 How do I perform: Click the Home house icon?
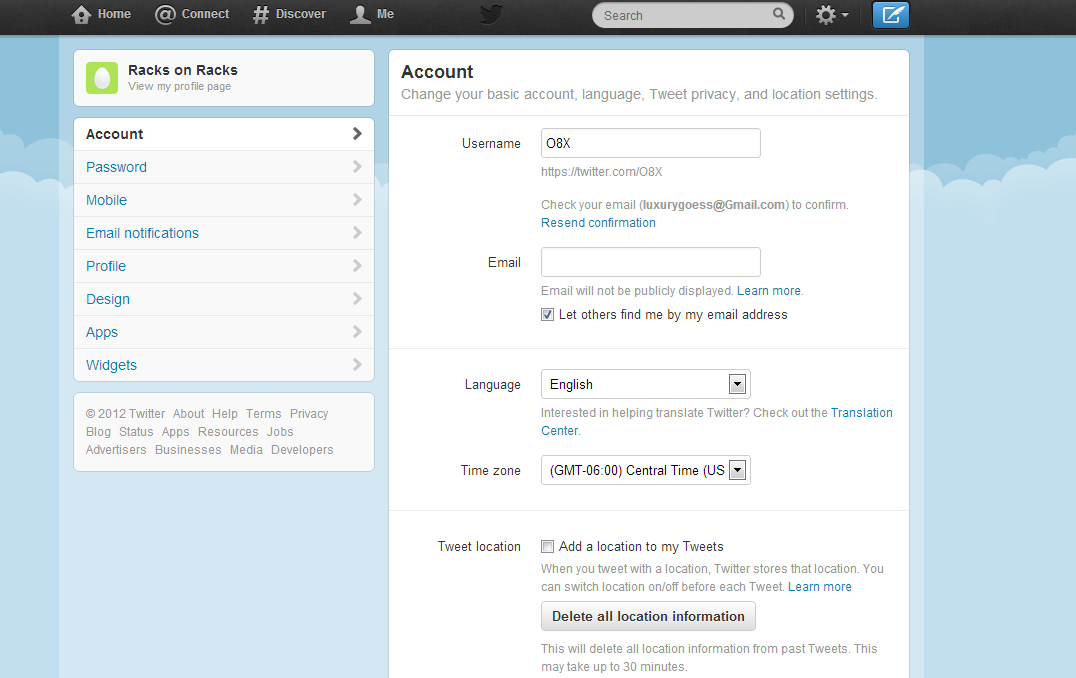pos(81,14)
